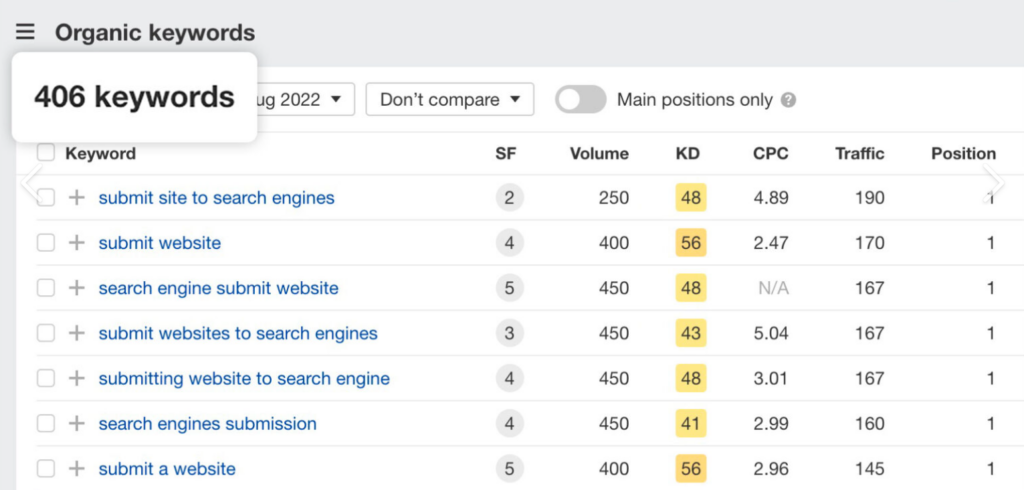Open keyword 'submitting website to search engine'
This screenshot has height=490, width=1024.
click(x=244, y=378)
